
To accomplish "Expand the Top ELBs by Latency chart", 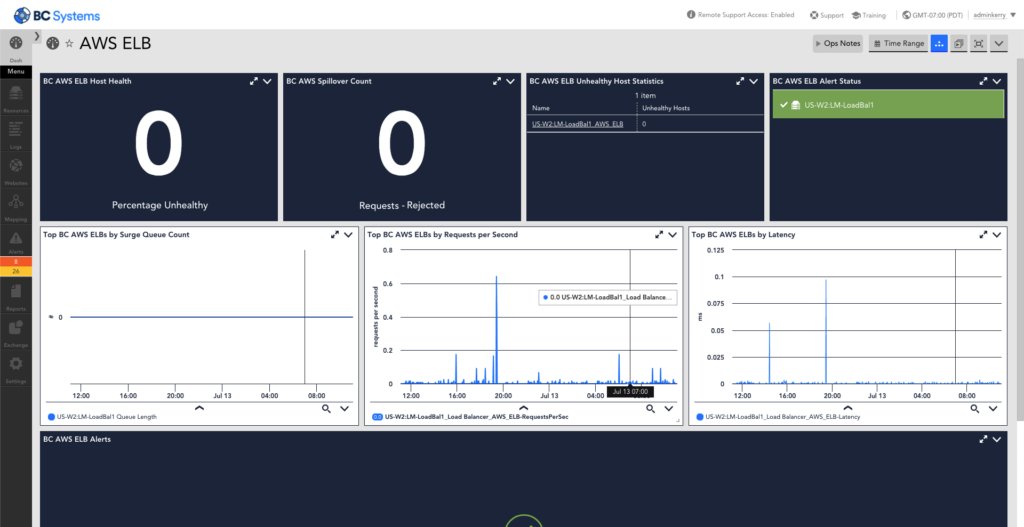I will point(983,234).
